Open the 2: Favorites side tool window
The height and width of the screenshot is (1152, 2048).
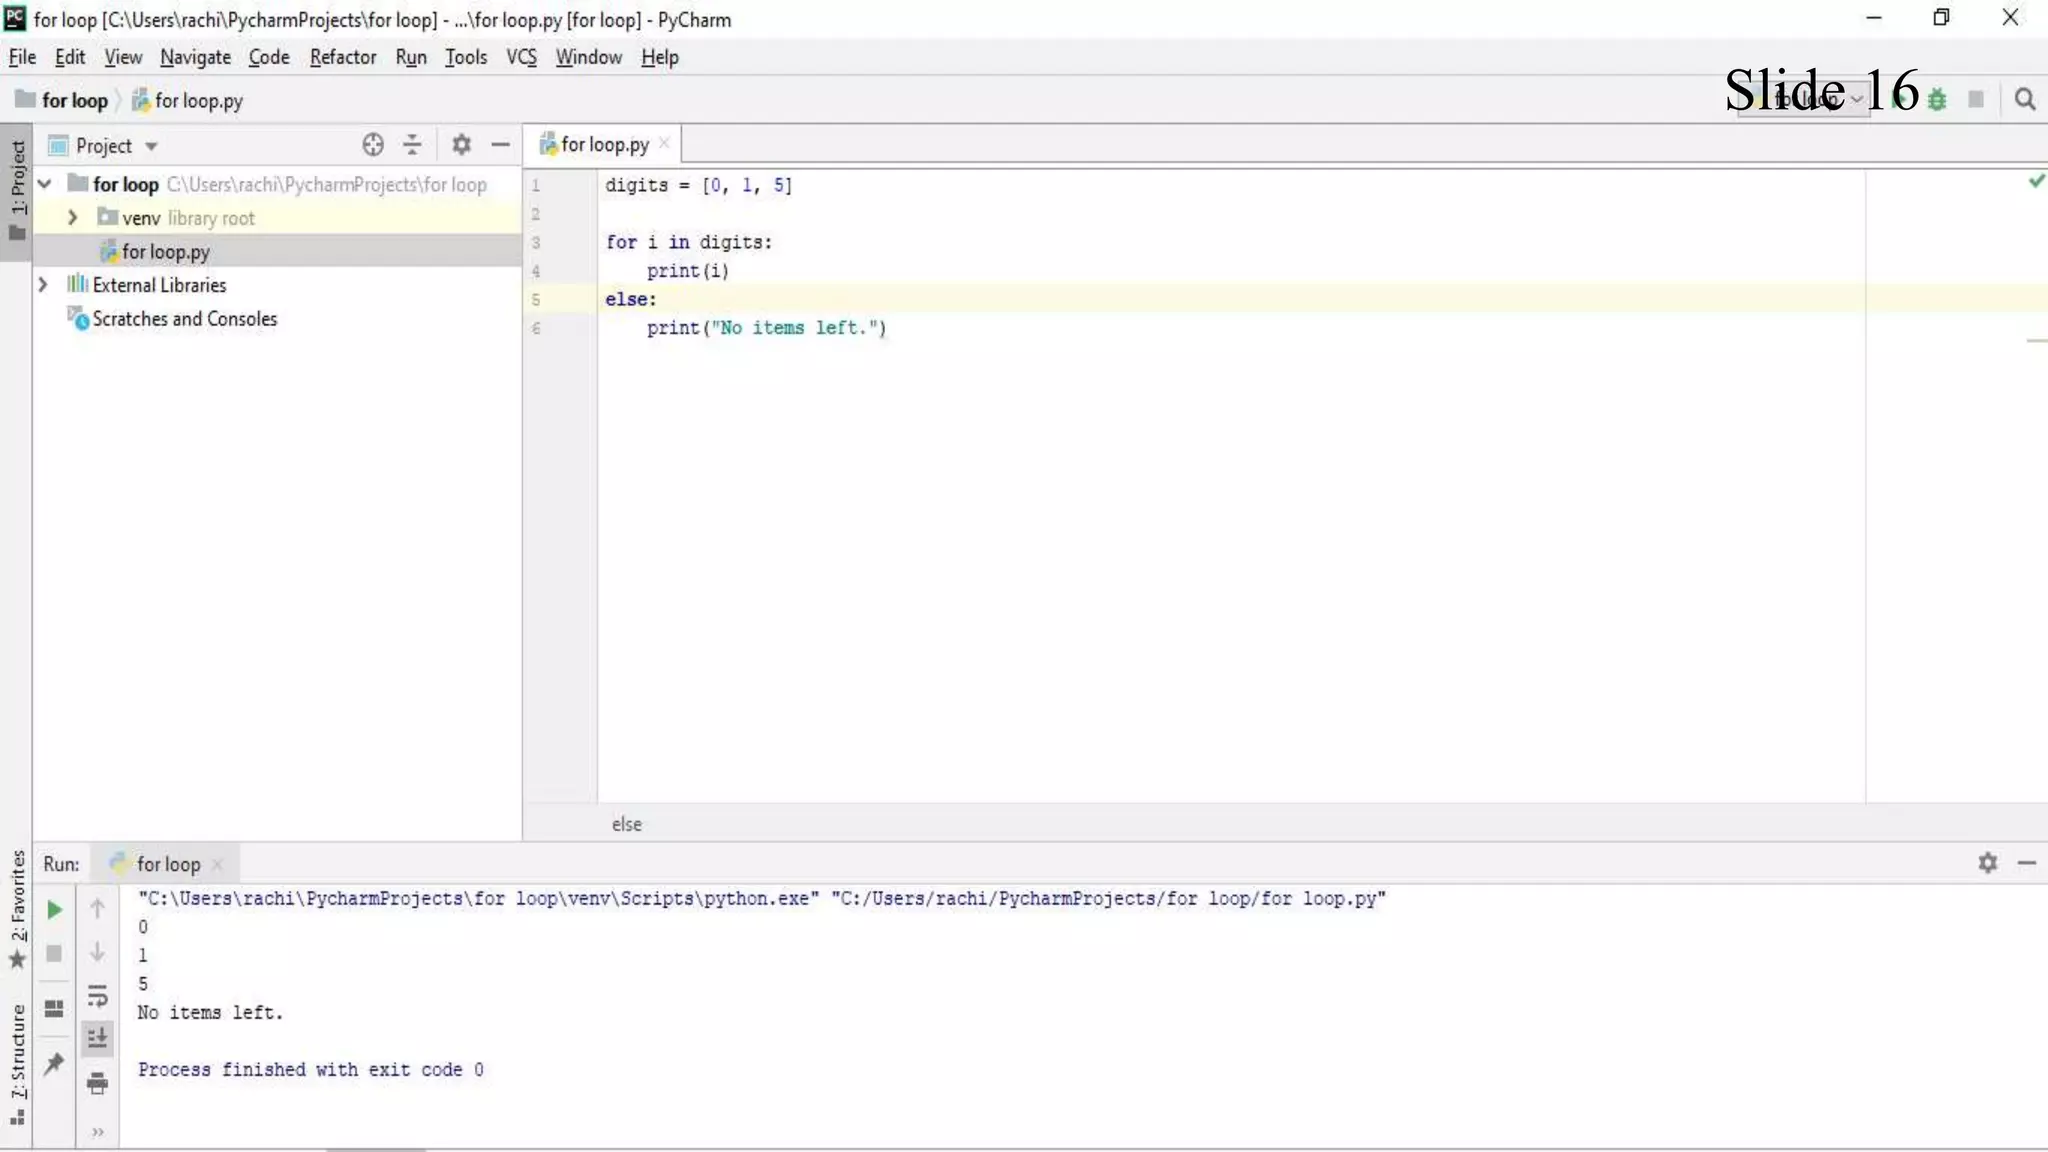17,909
